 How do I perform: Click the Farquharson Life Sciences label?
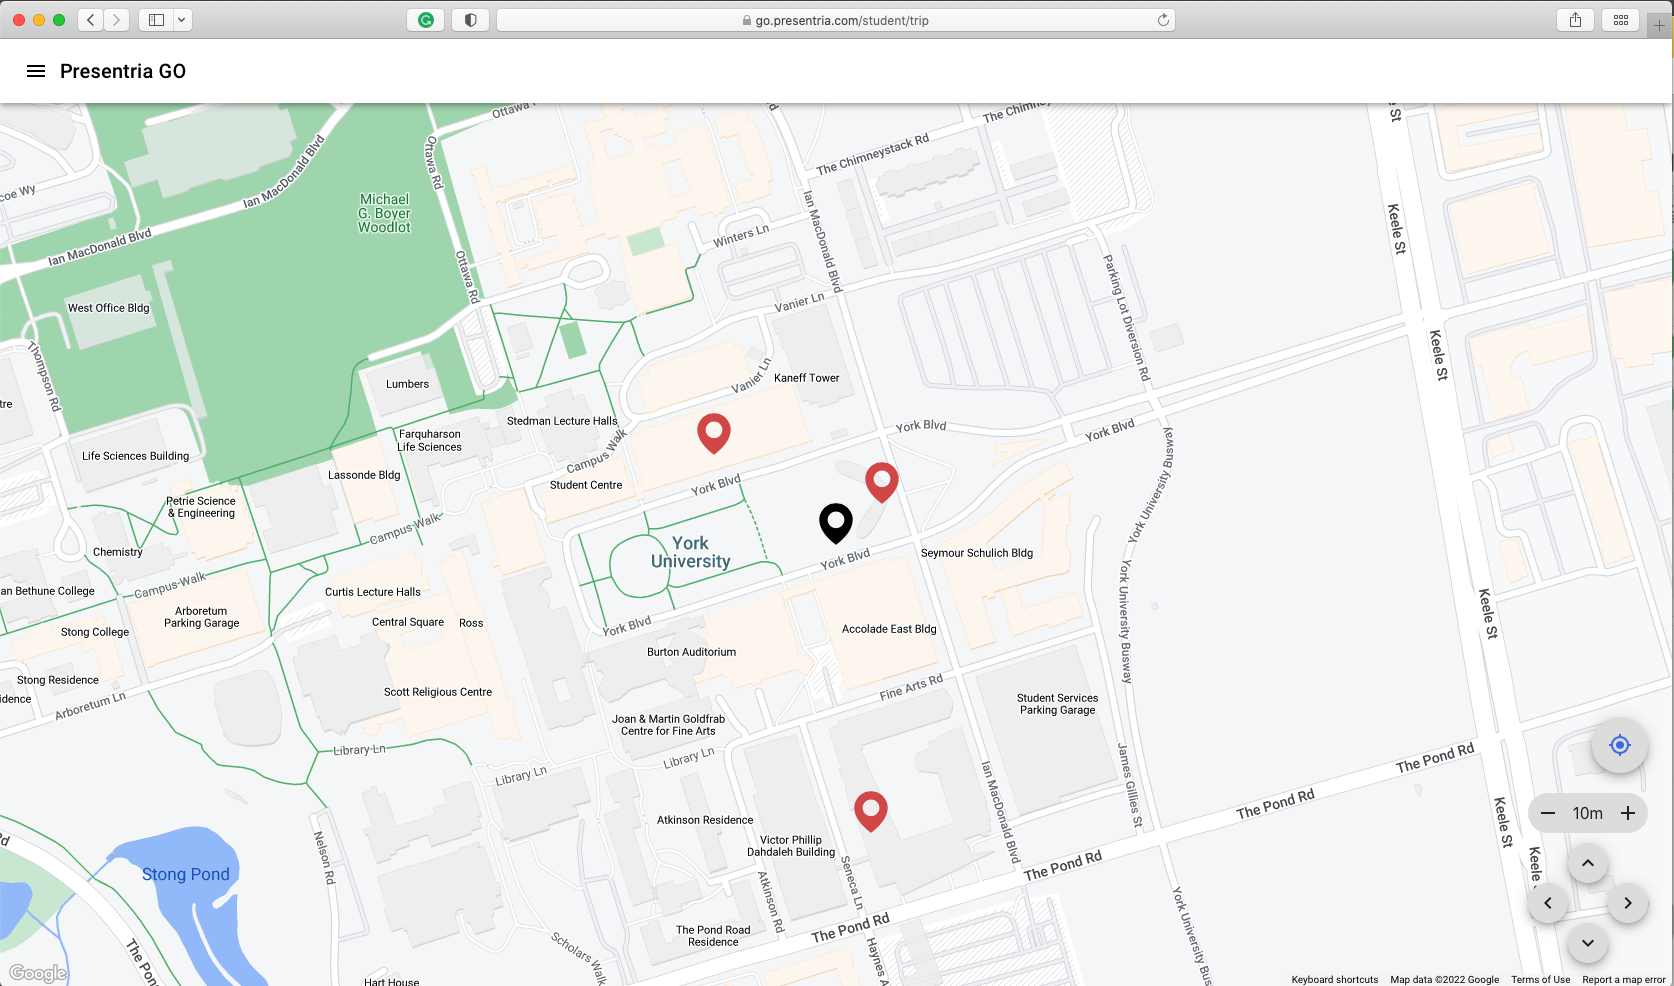pyautogui.click(x=430, y=441)
